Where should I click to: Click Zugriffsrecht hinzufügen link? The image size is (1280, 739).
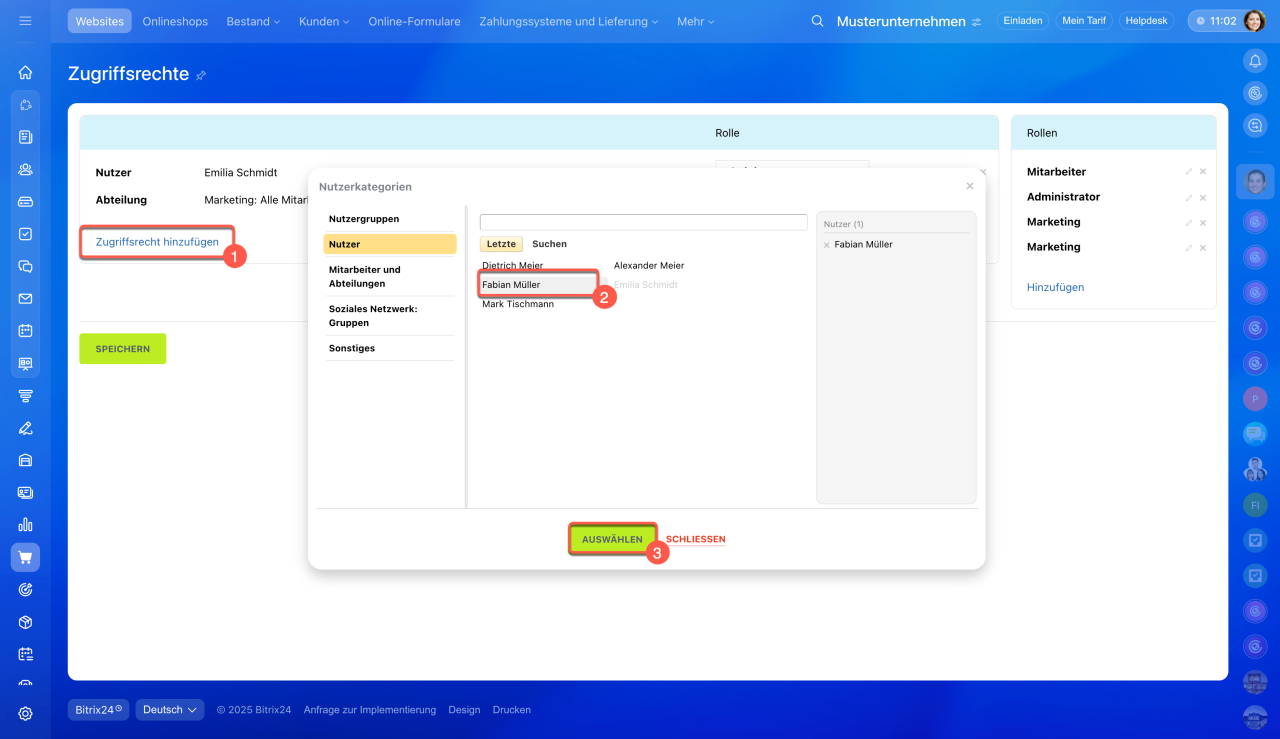pyautogui.click(x=157, y=242)
